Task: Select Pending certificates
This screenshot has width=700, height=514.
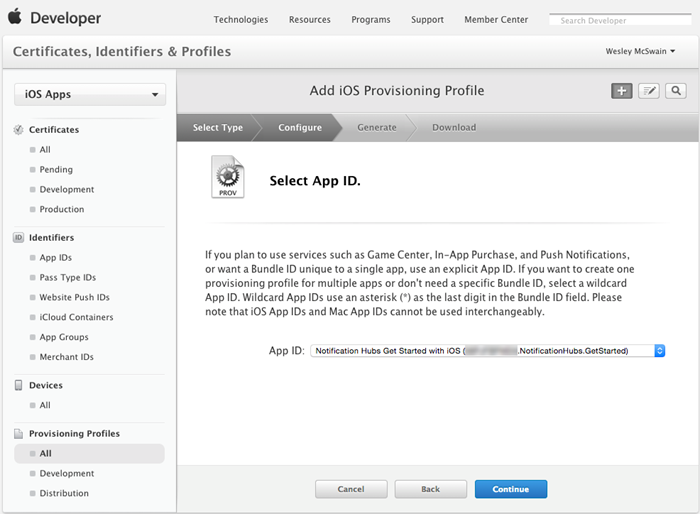Action: coord(56,169)
